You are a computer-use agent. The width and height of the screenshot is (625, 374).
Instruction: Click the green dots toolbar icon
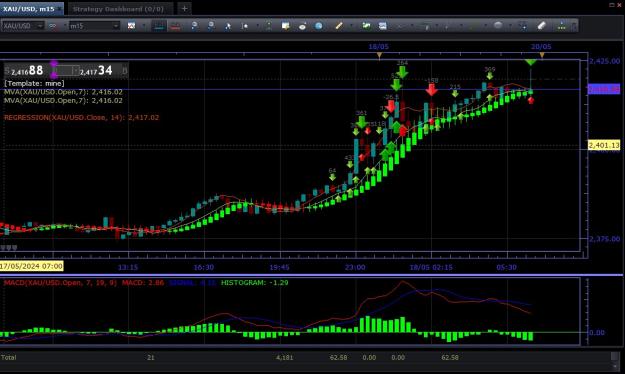561,26
